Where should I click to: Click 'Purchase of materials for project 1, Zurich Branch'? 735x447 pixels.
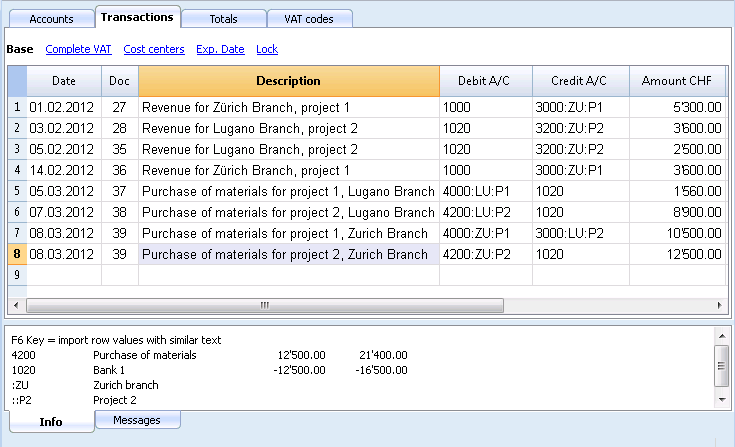[289, 233]
